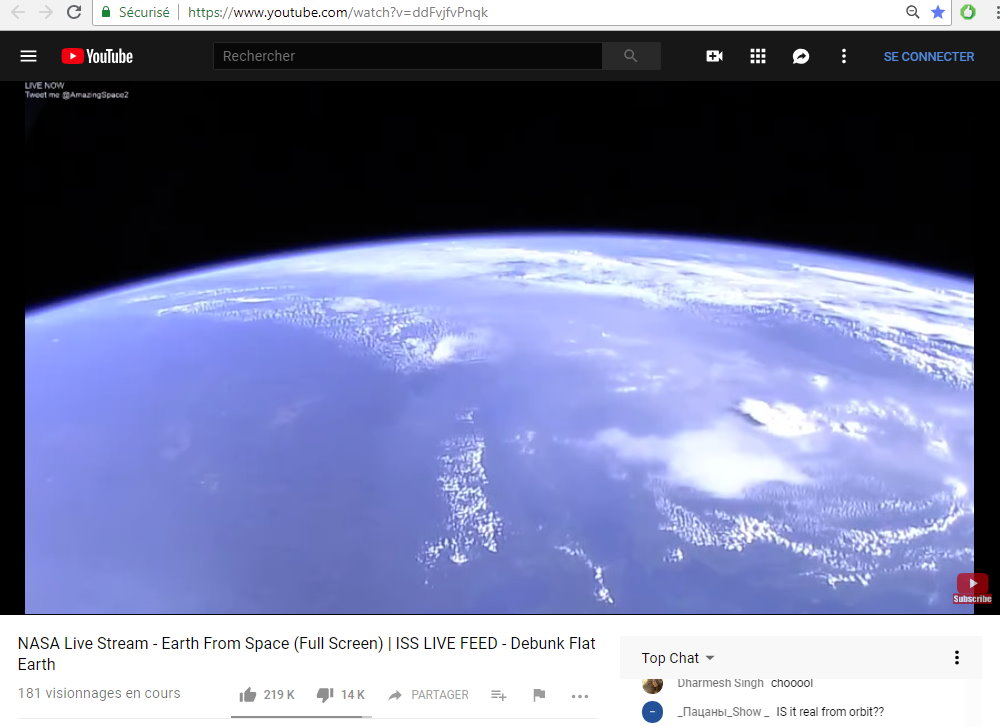Viewport: 1000px width, 727px height.
Task: Click username _Пацаны_Show_ in chat
Action: click(x=723, y=712)
